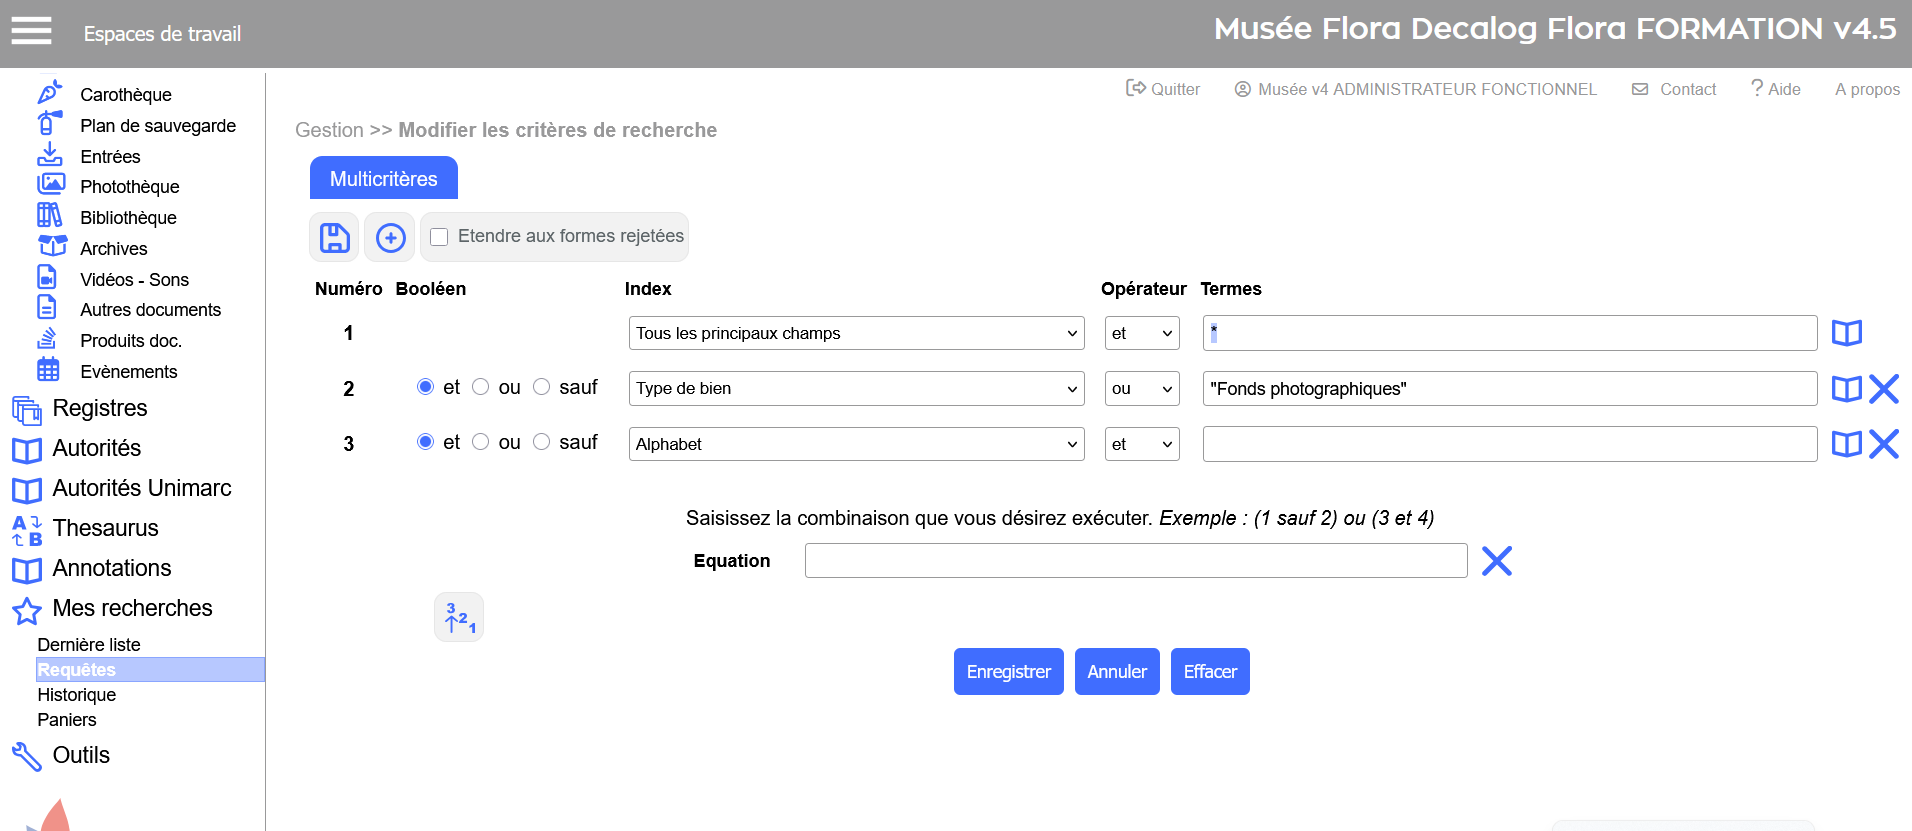This screenshot has width=1912, height=831.
Task: Open the operator dropdown for row 3
Action: 1141,444
